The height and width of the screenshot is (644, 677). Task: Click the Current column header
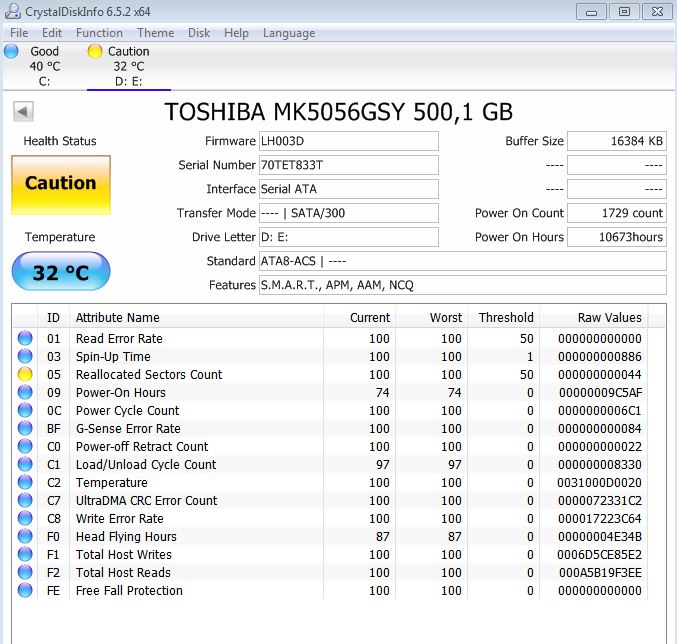pos(359,318)
